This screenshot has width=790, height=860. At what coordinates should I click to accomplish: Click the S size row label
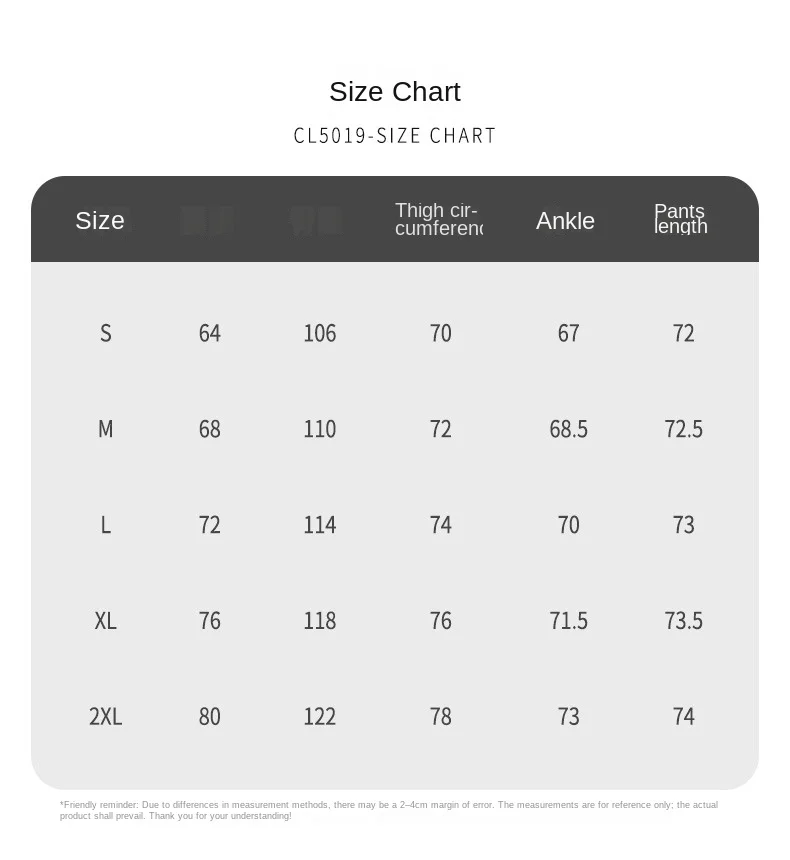106,333
